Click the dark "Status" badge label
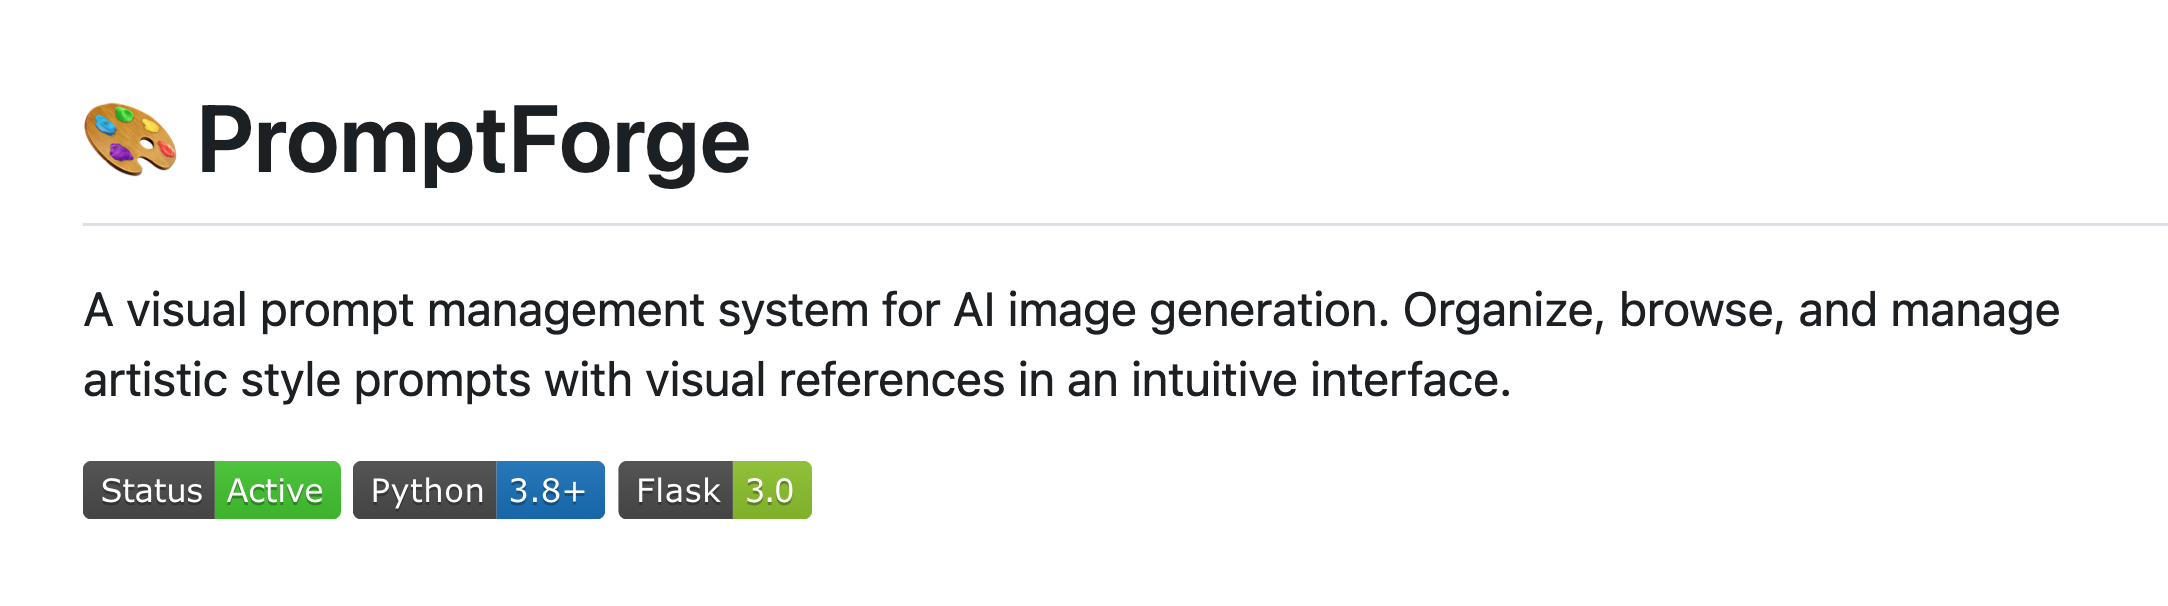 pos(150,491)
